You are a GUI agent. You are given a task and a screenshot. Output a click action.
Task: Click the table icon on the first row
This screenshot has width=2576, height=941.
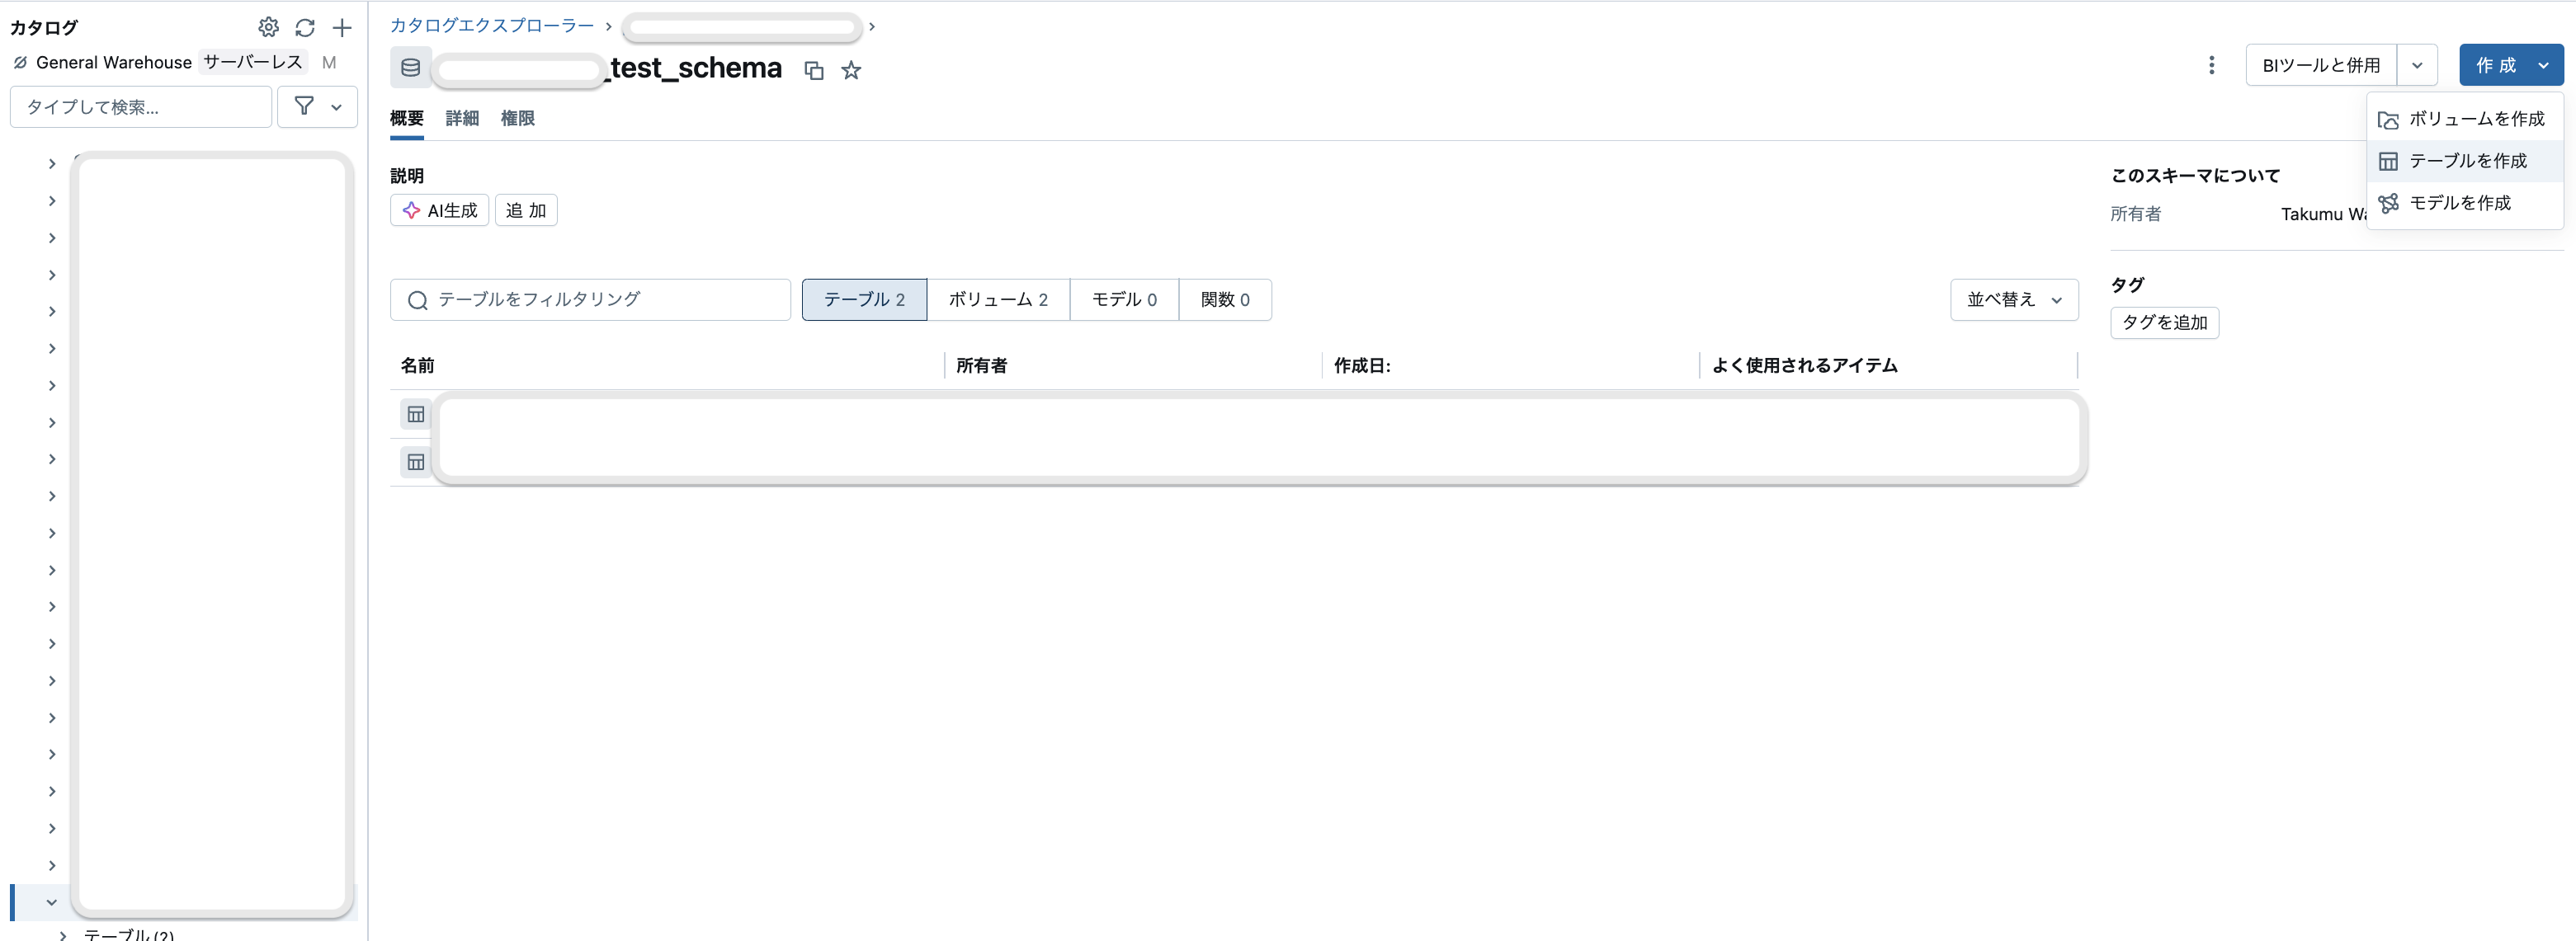[x=415, y=414]
